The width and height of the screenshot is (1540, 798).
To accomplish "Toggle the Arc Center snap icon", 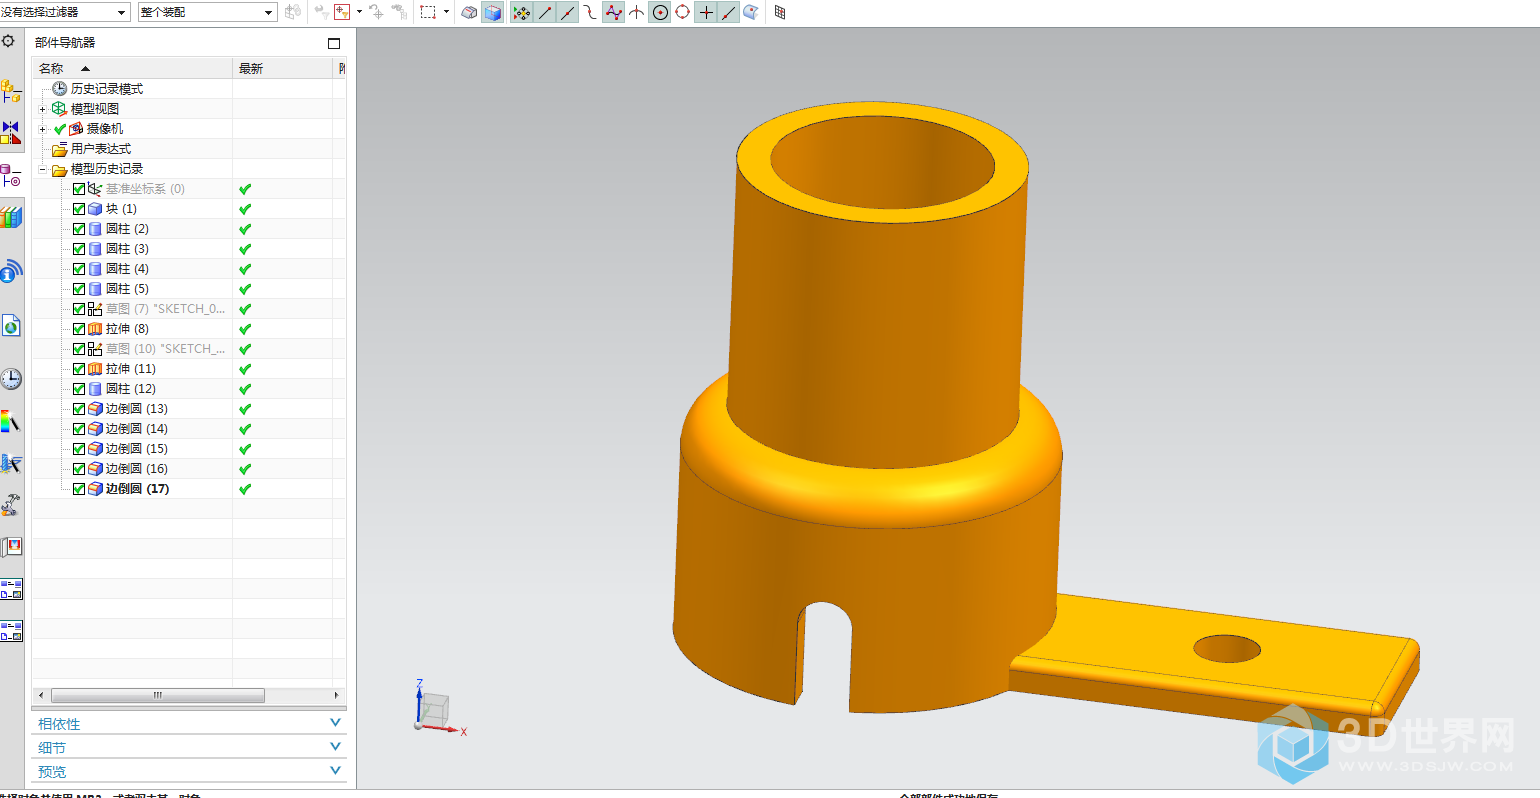I will (660, 12).
